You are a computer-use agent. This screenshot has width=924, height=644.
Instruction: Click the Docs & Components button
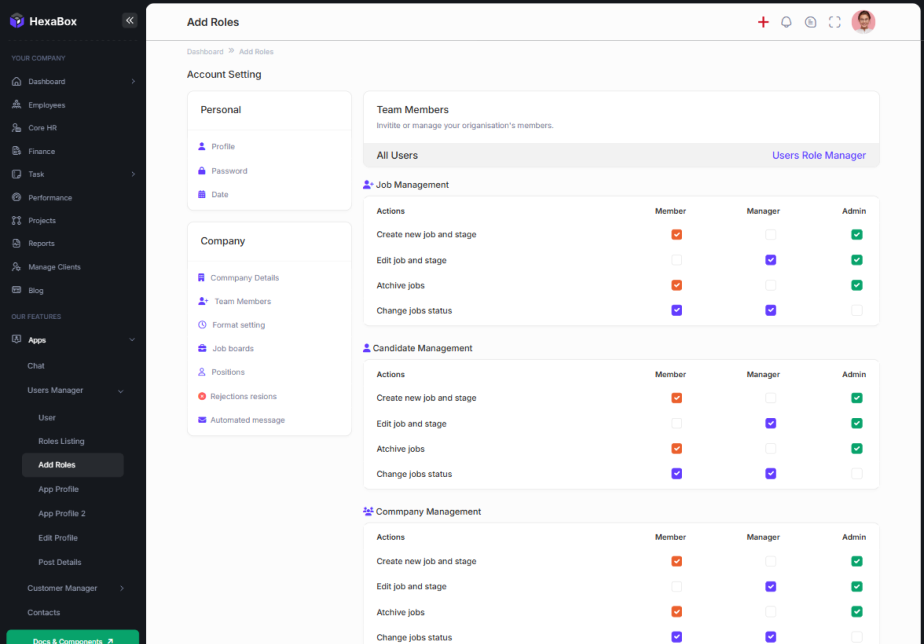click(73, 640)
